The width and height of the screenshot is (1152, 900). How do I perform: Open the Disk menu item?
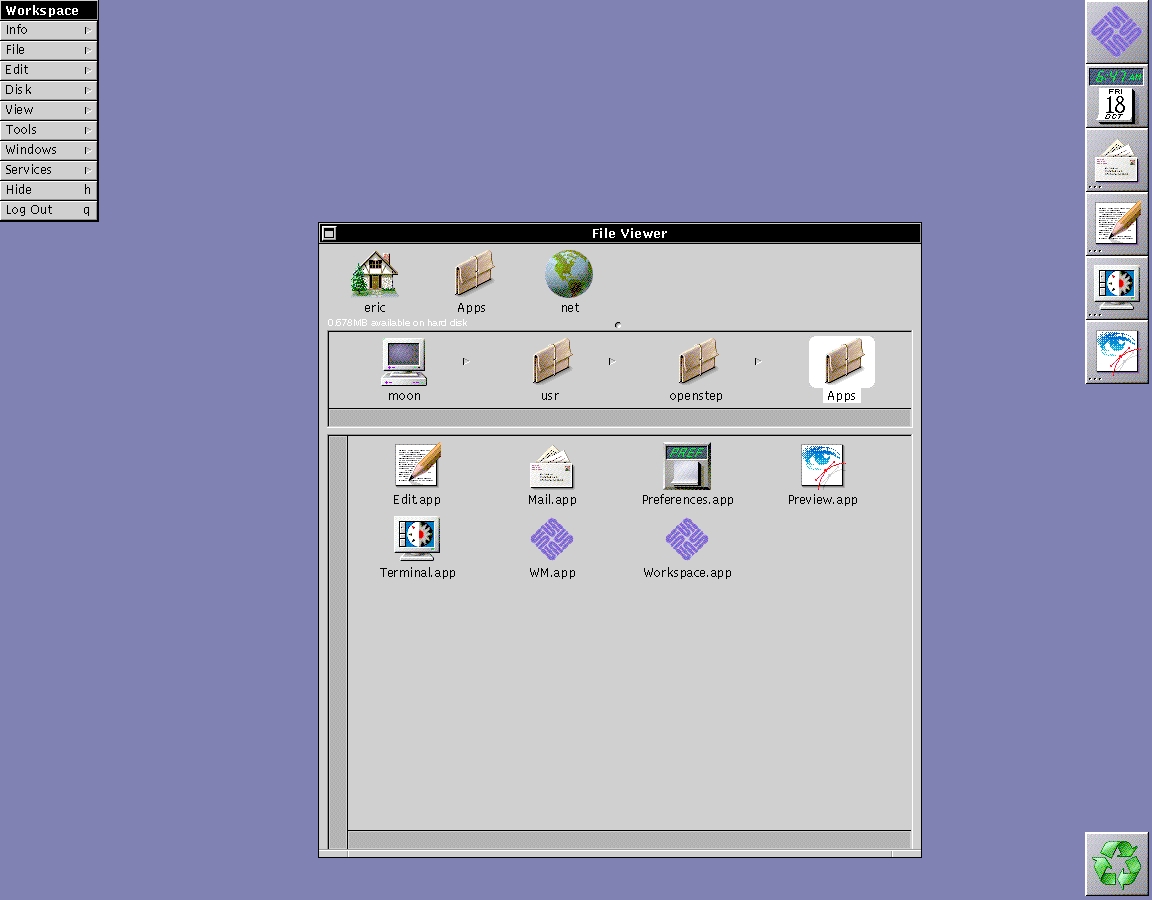[x=48, y=90]
